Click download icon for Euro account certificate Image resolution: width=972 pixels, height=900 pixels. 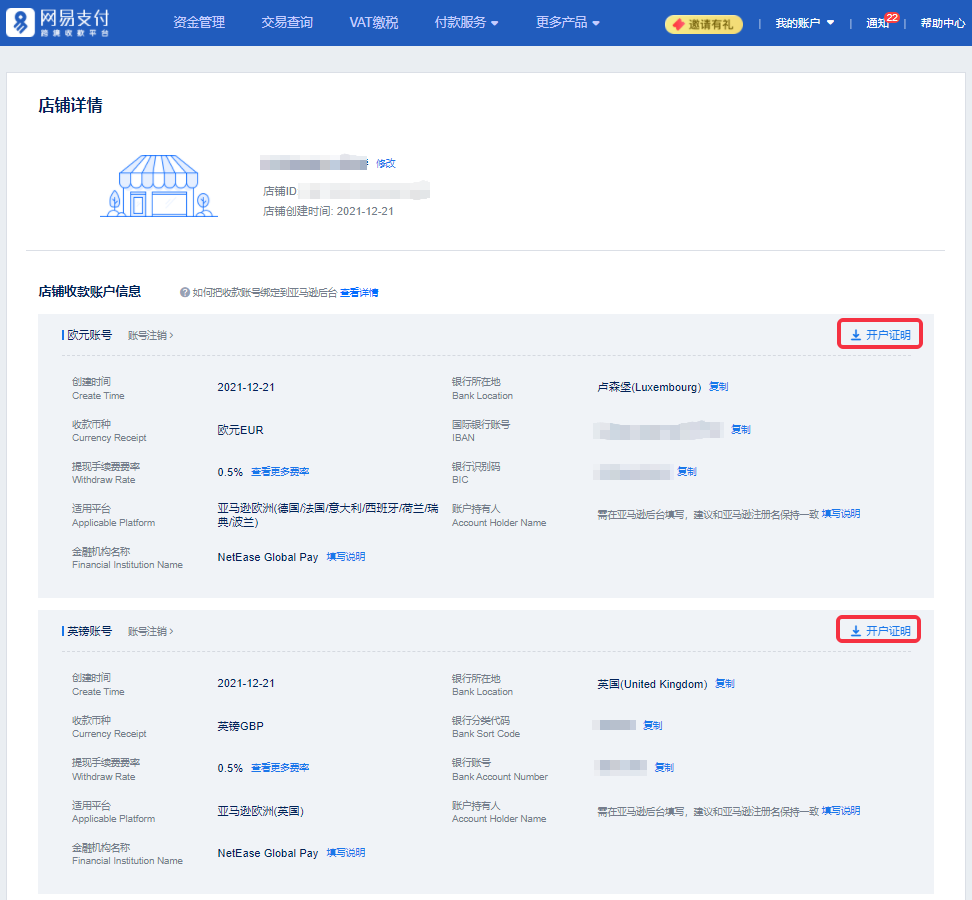coord(856,335)
